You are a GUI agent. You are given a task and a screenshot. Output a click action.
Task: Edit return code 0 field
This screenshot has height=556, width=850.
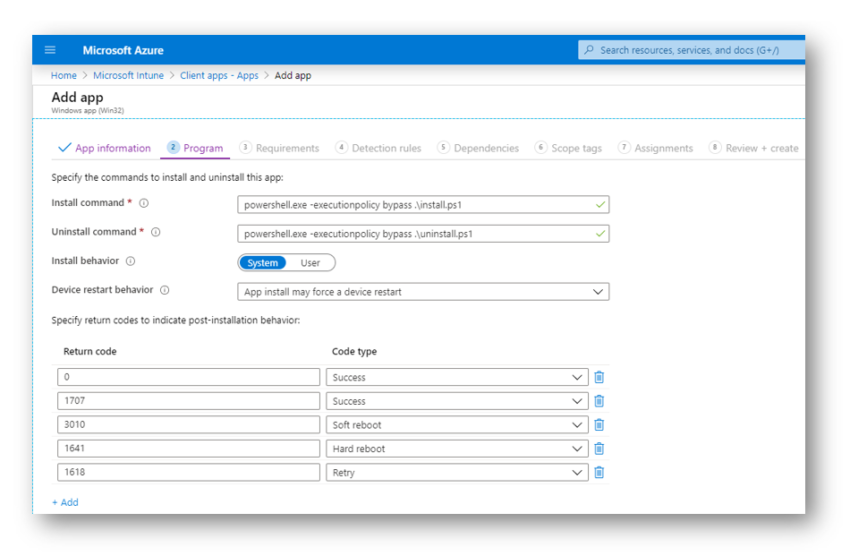click(x=189, y=377)
